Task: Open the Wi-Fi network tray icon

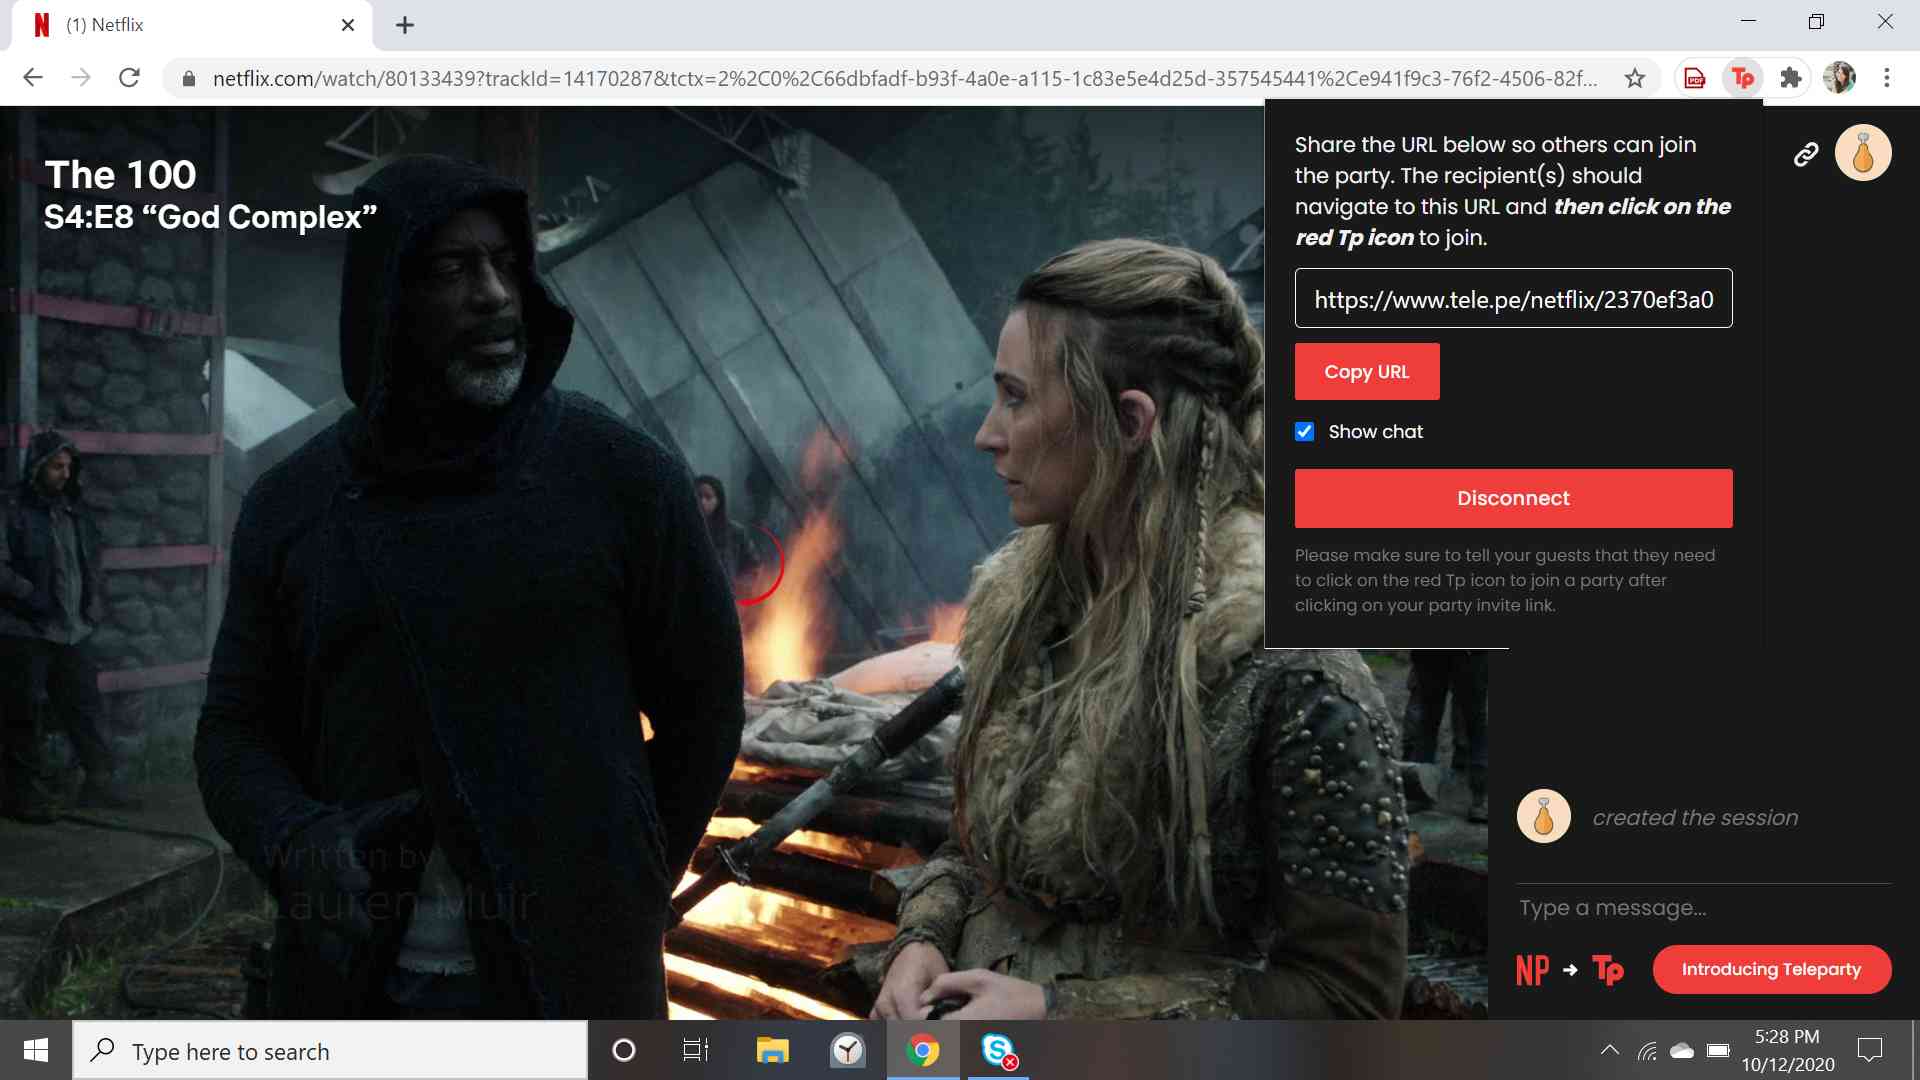Action: tap(1647, 1050)
